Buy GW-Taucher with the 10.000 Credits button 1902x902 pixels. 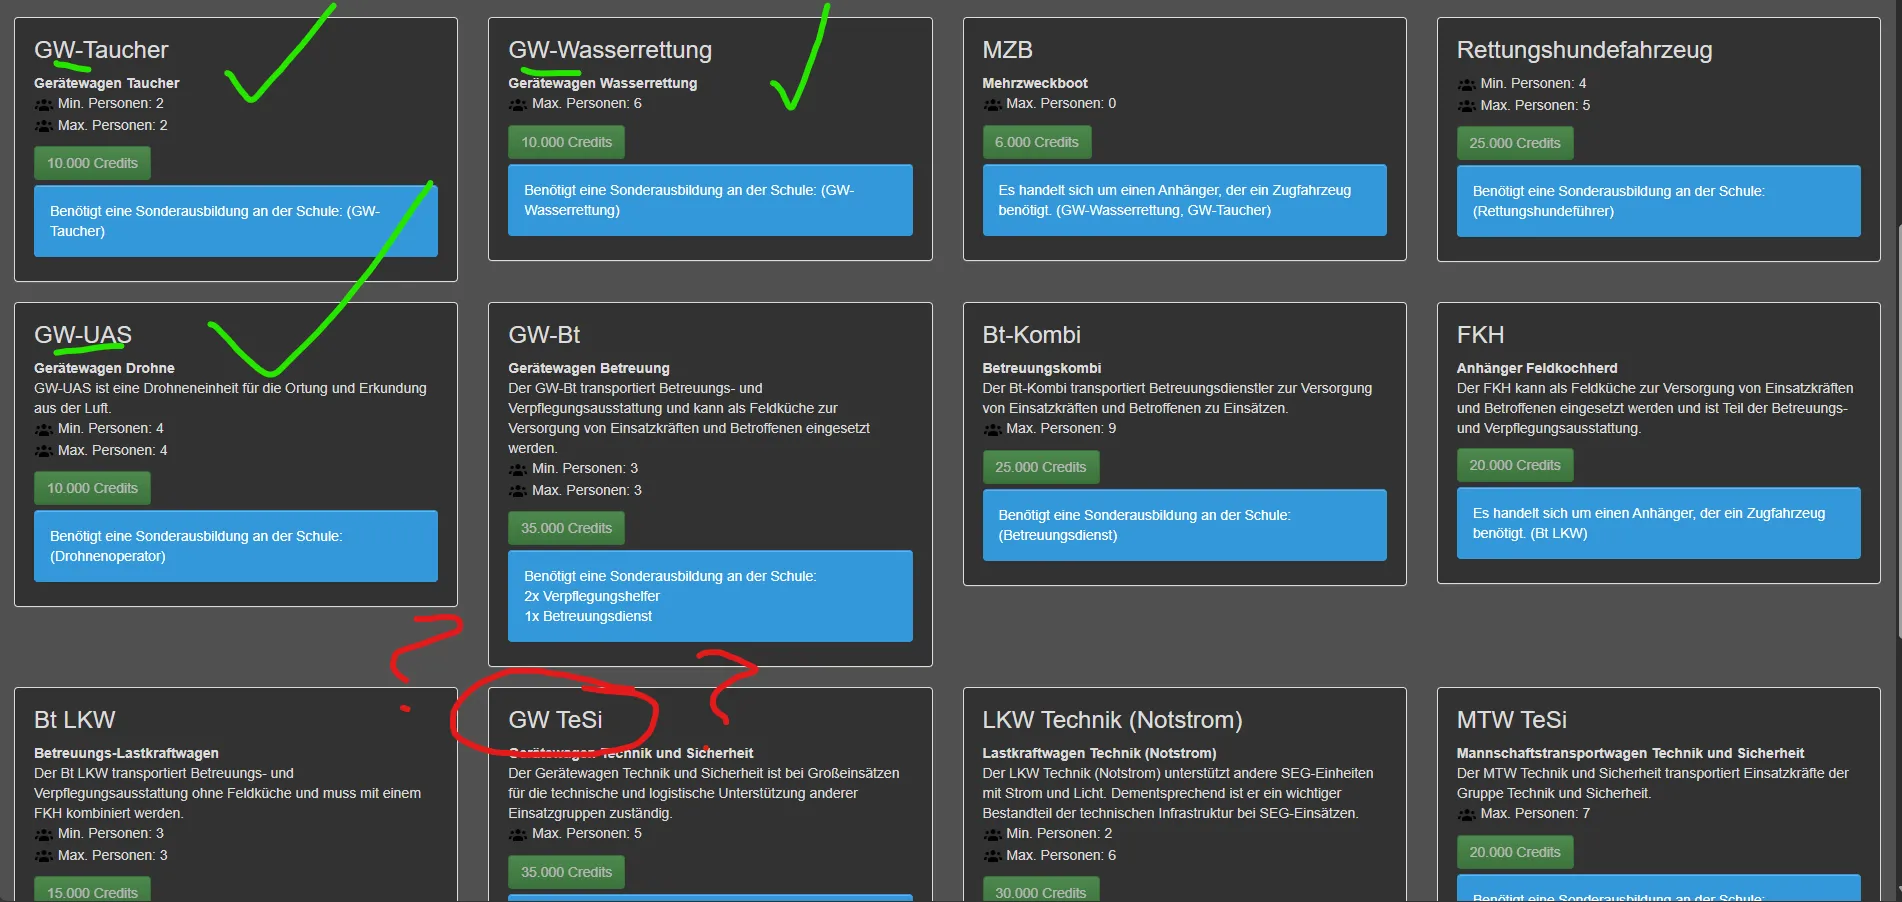coord(92,163)
